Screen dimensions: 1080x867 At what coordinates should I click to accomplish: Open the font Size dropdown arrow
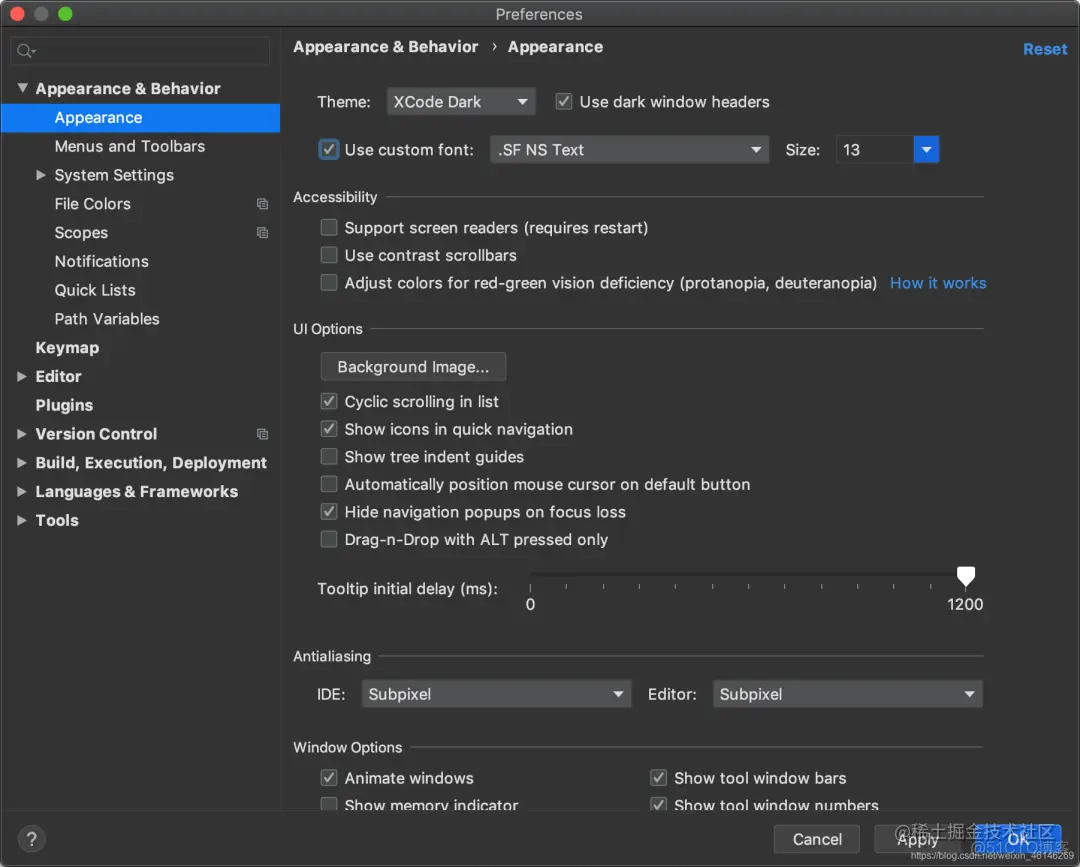[x=926, y=149]
